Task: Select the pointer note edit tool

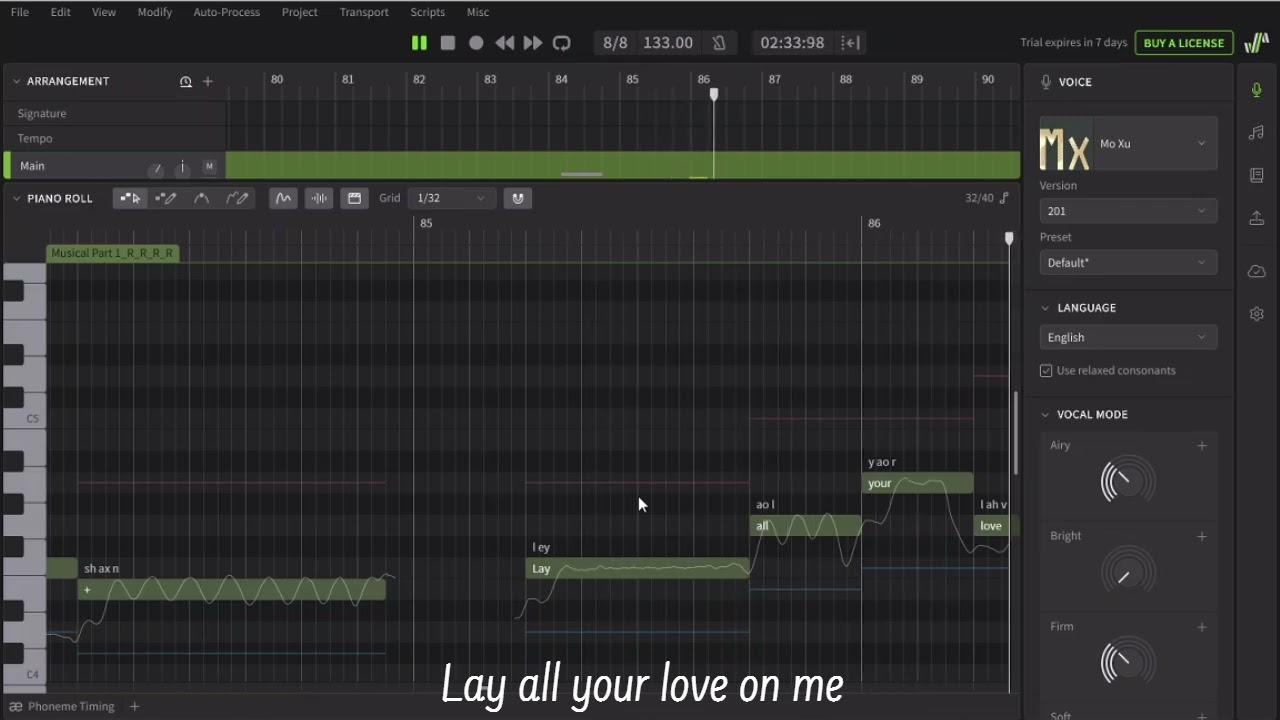Action: (130, 198)
